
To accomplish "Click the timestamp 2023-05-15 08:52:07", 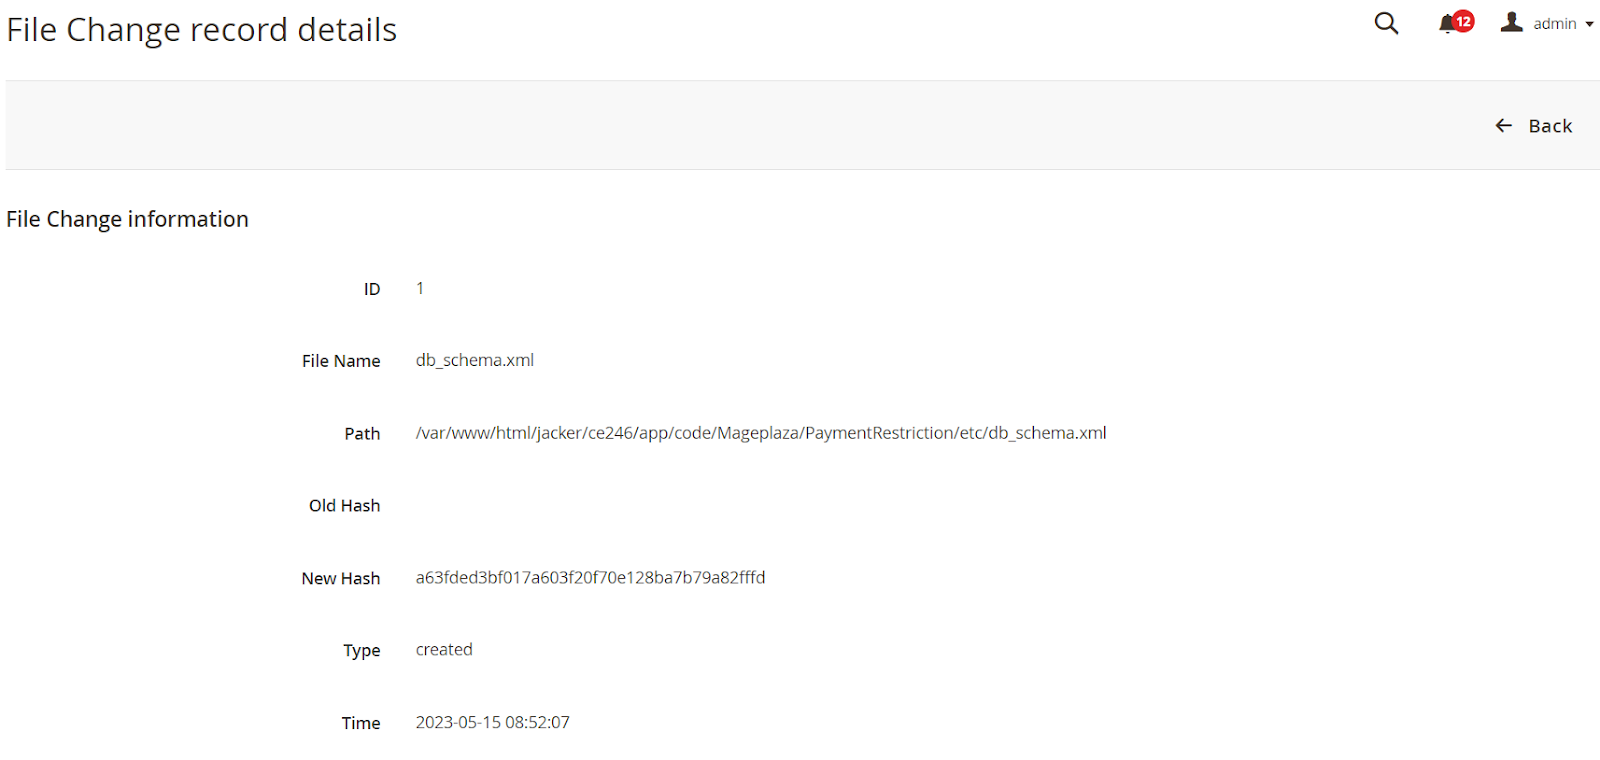I will [x=493, y=722].
